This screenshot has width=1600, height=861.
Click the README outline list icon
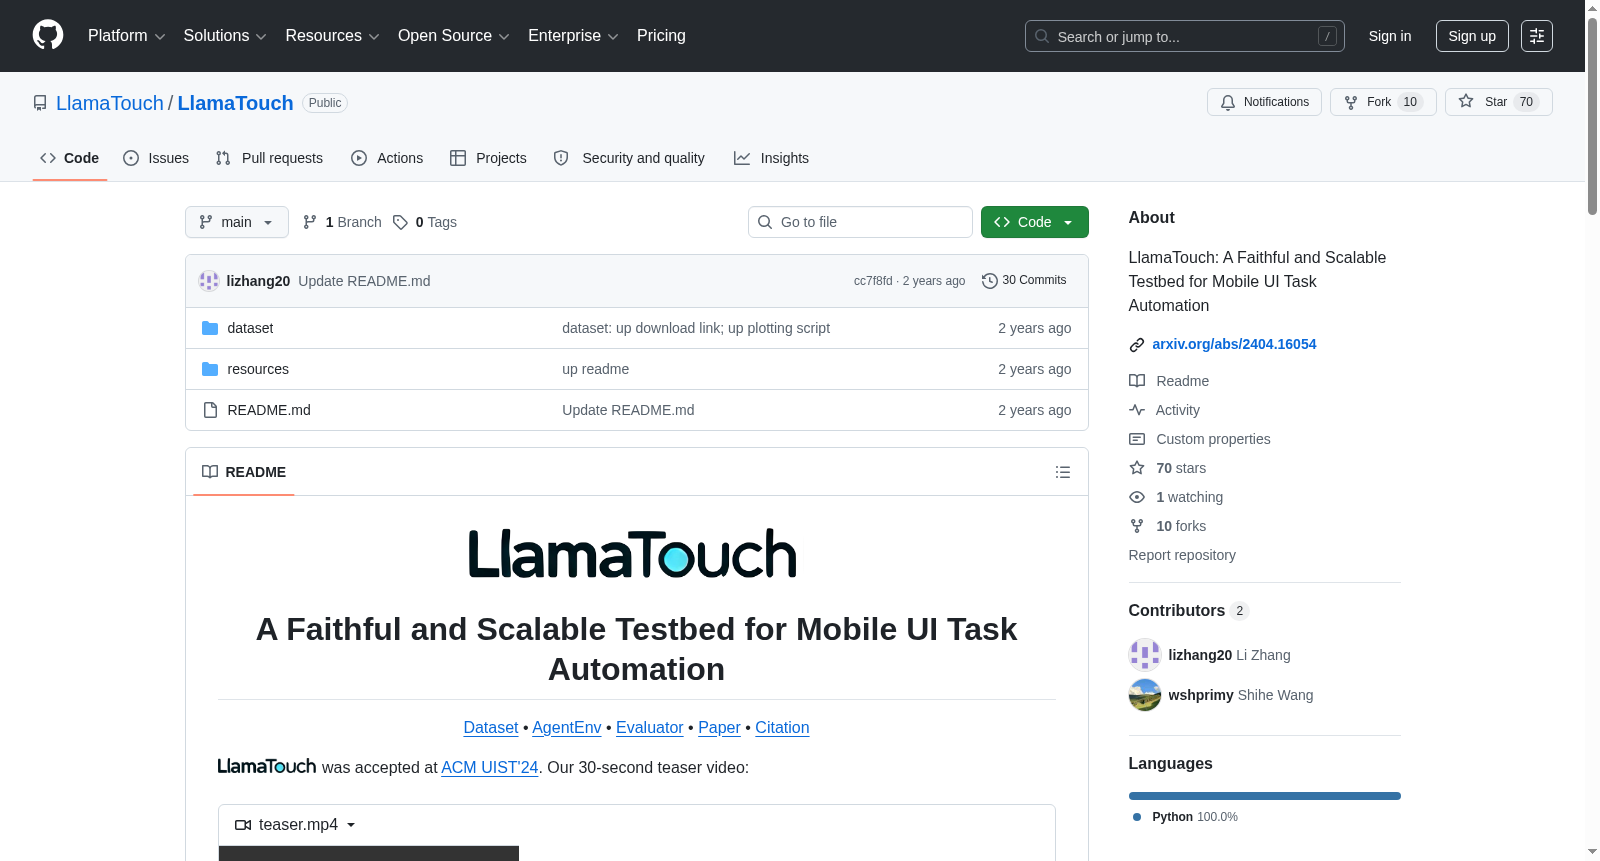tap(1062, 472)
